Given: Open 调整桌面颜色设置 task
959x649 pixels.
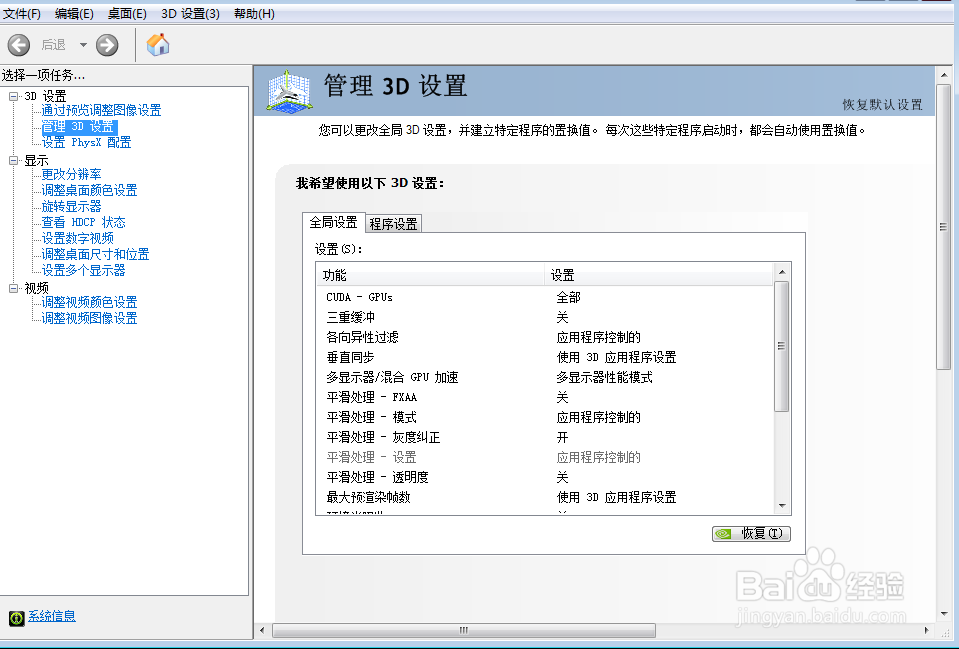Looking at the screenshot, I should tap(89, 190).
